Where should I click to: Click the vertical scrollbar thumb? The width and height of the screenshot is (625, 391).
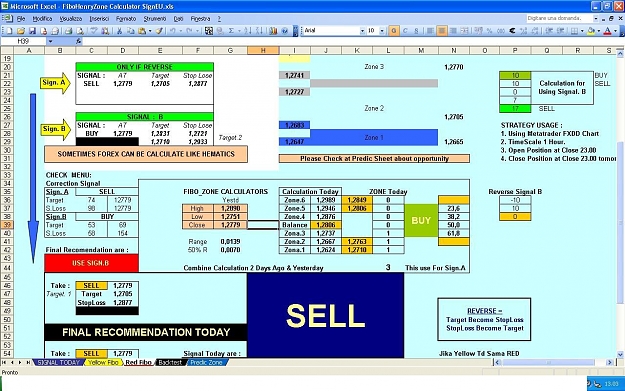tap(620, 222)
